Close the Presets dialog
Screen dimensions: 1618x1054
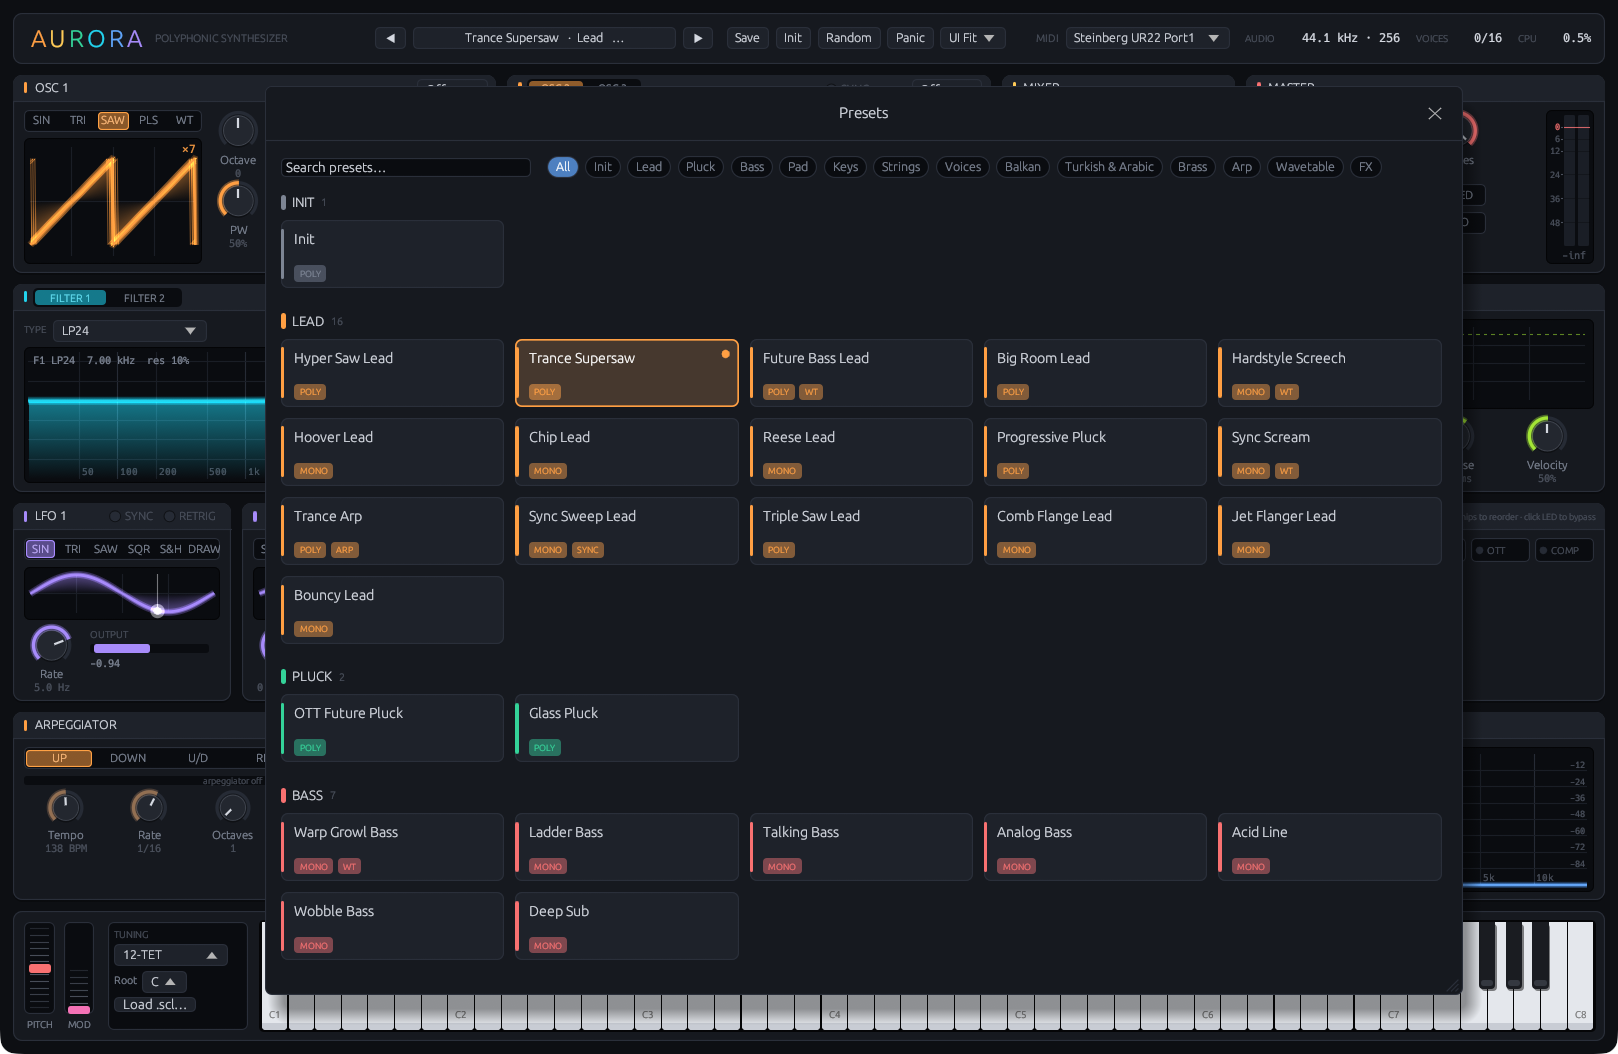[x=1435, y=113]
